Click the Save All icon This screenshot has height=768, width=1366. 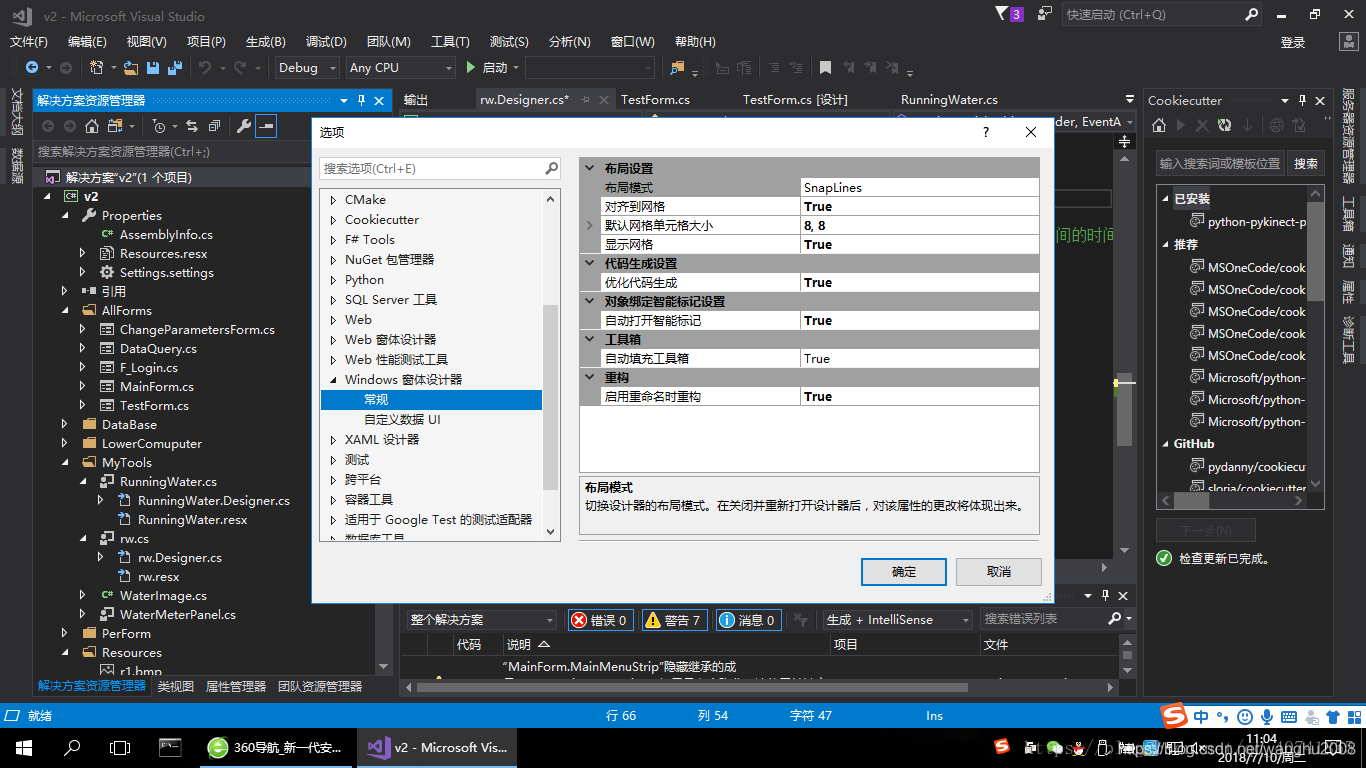[x=175, y=67]
